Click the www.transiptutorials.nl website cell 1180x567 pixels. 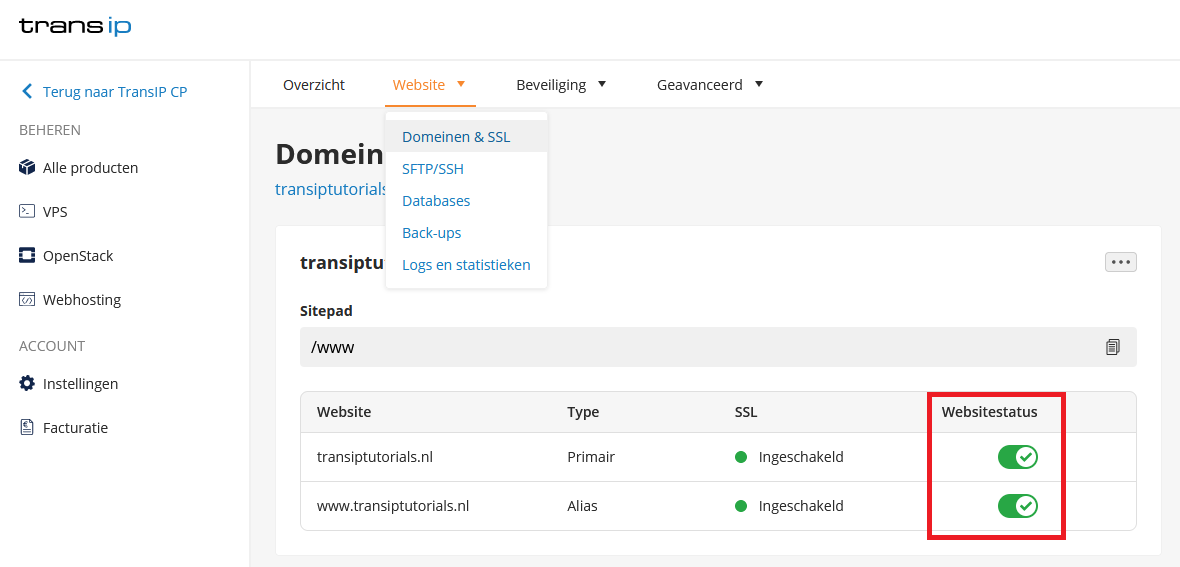[x=393, y=506]
